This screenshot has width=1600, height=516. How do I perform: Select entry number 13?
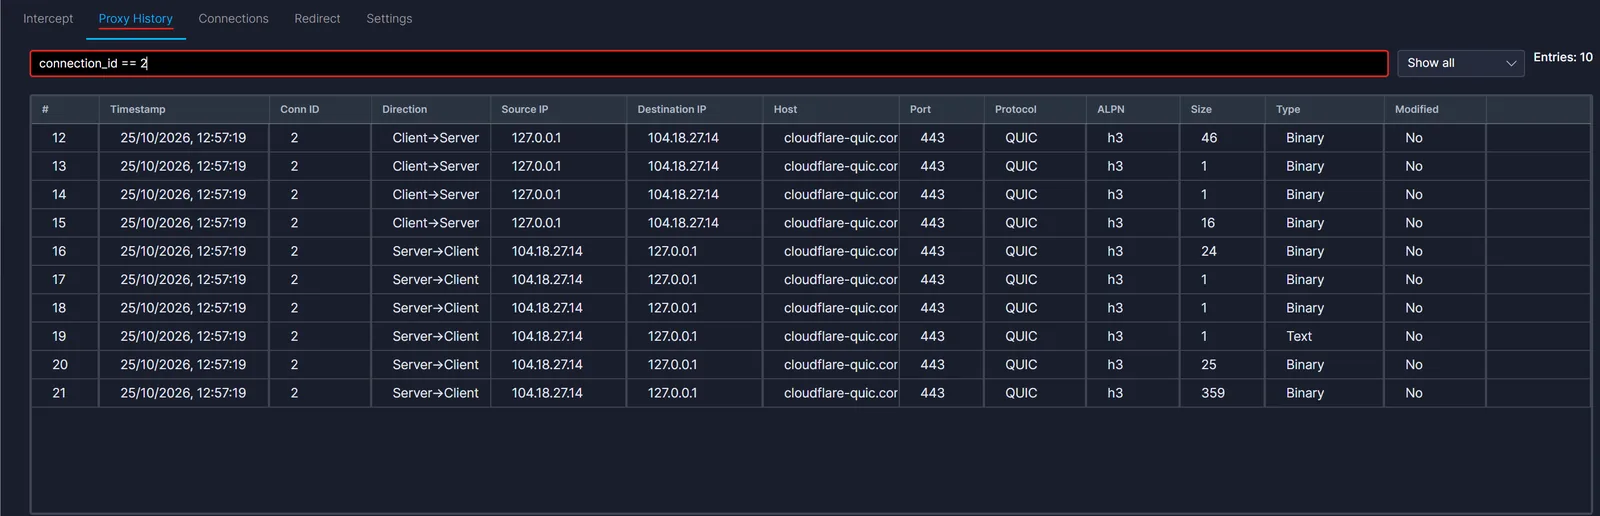click(810, 166)
